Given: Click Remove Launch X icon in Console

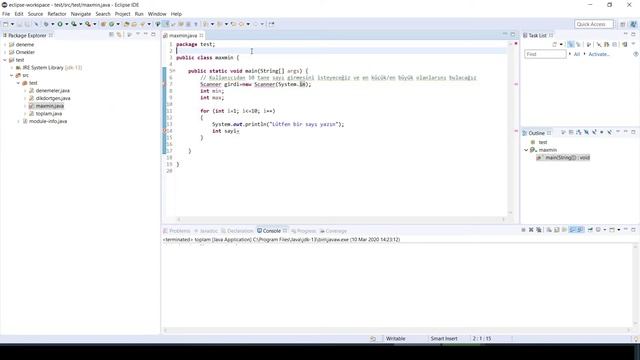Looking at the screenshot, I should click(531, 230).
